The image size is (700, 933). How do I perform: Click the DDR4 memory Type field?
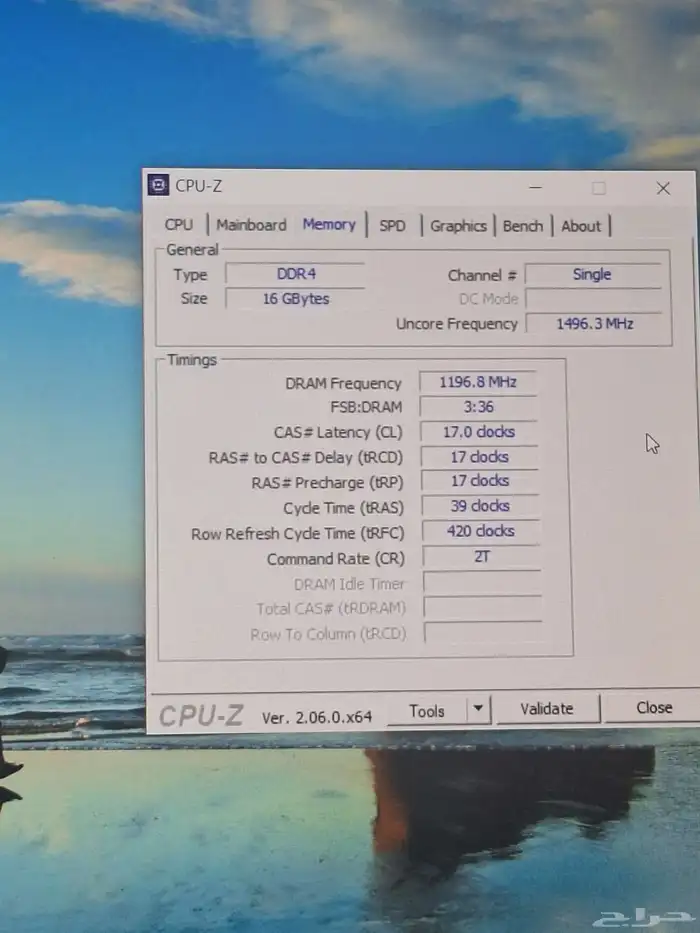294,274
